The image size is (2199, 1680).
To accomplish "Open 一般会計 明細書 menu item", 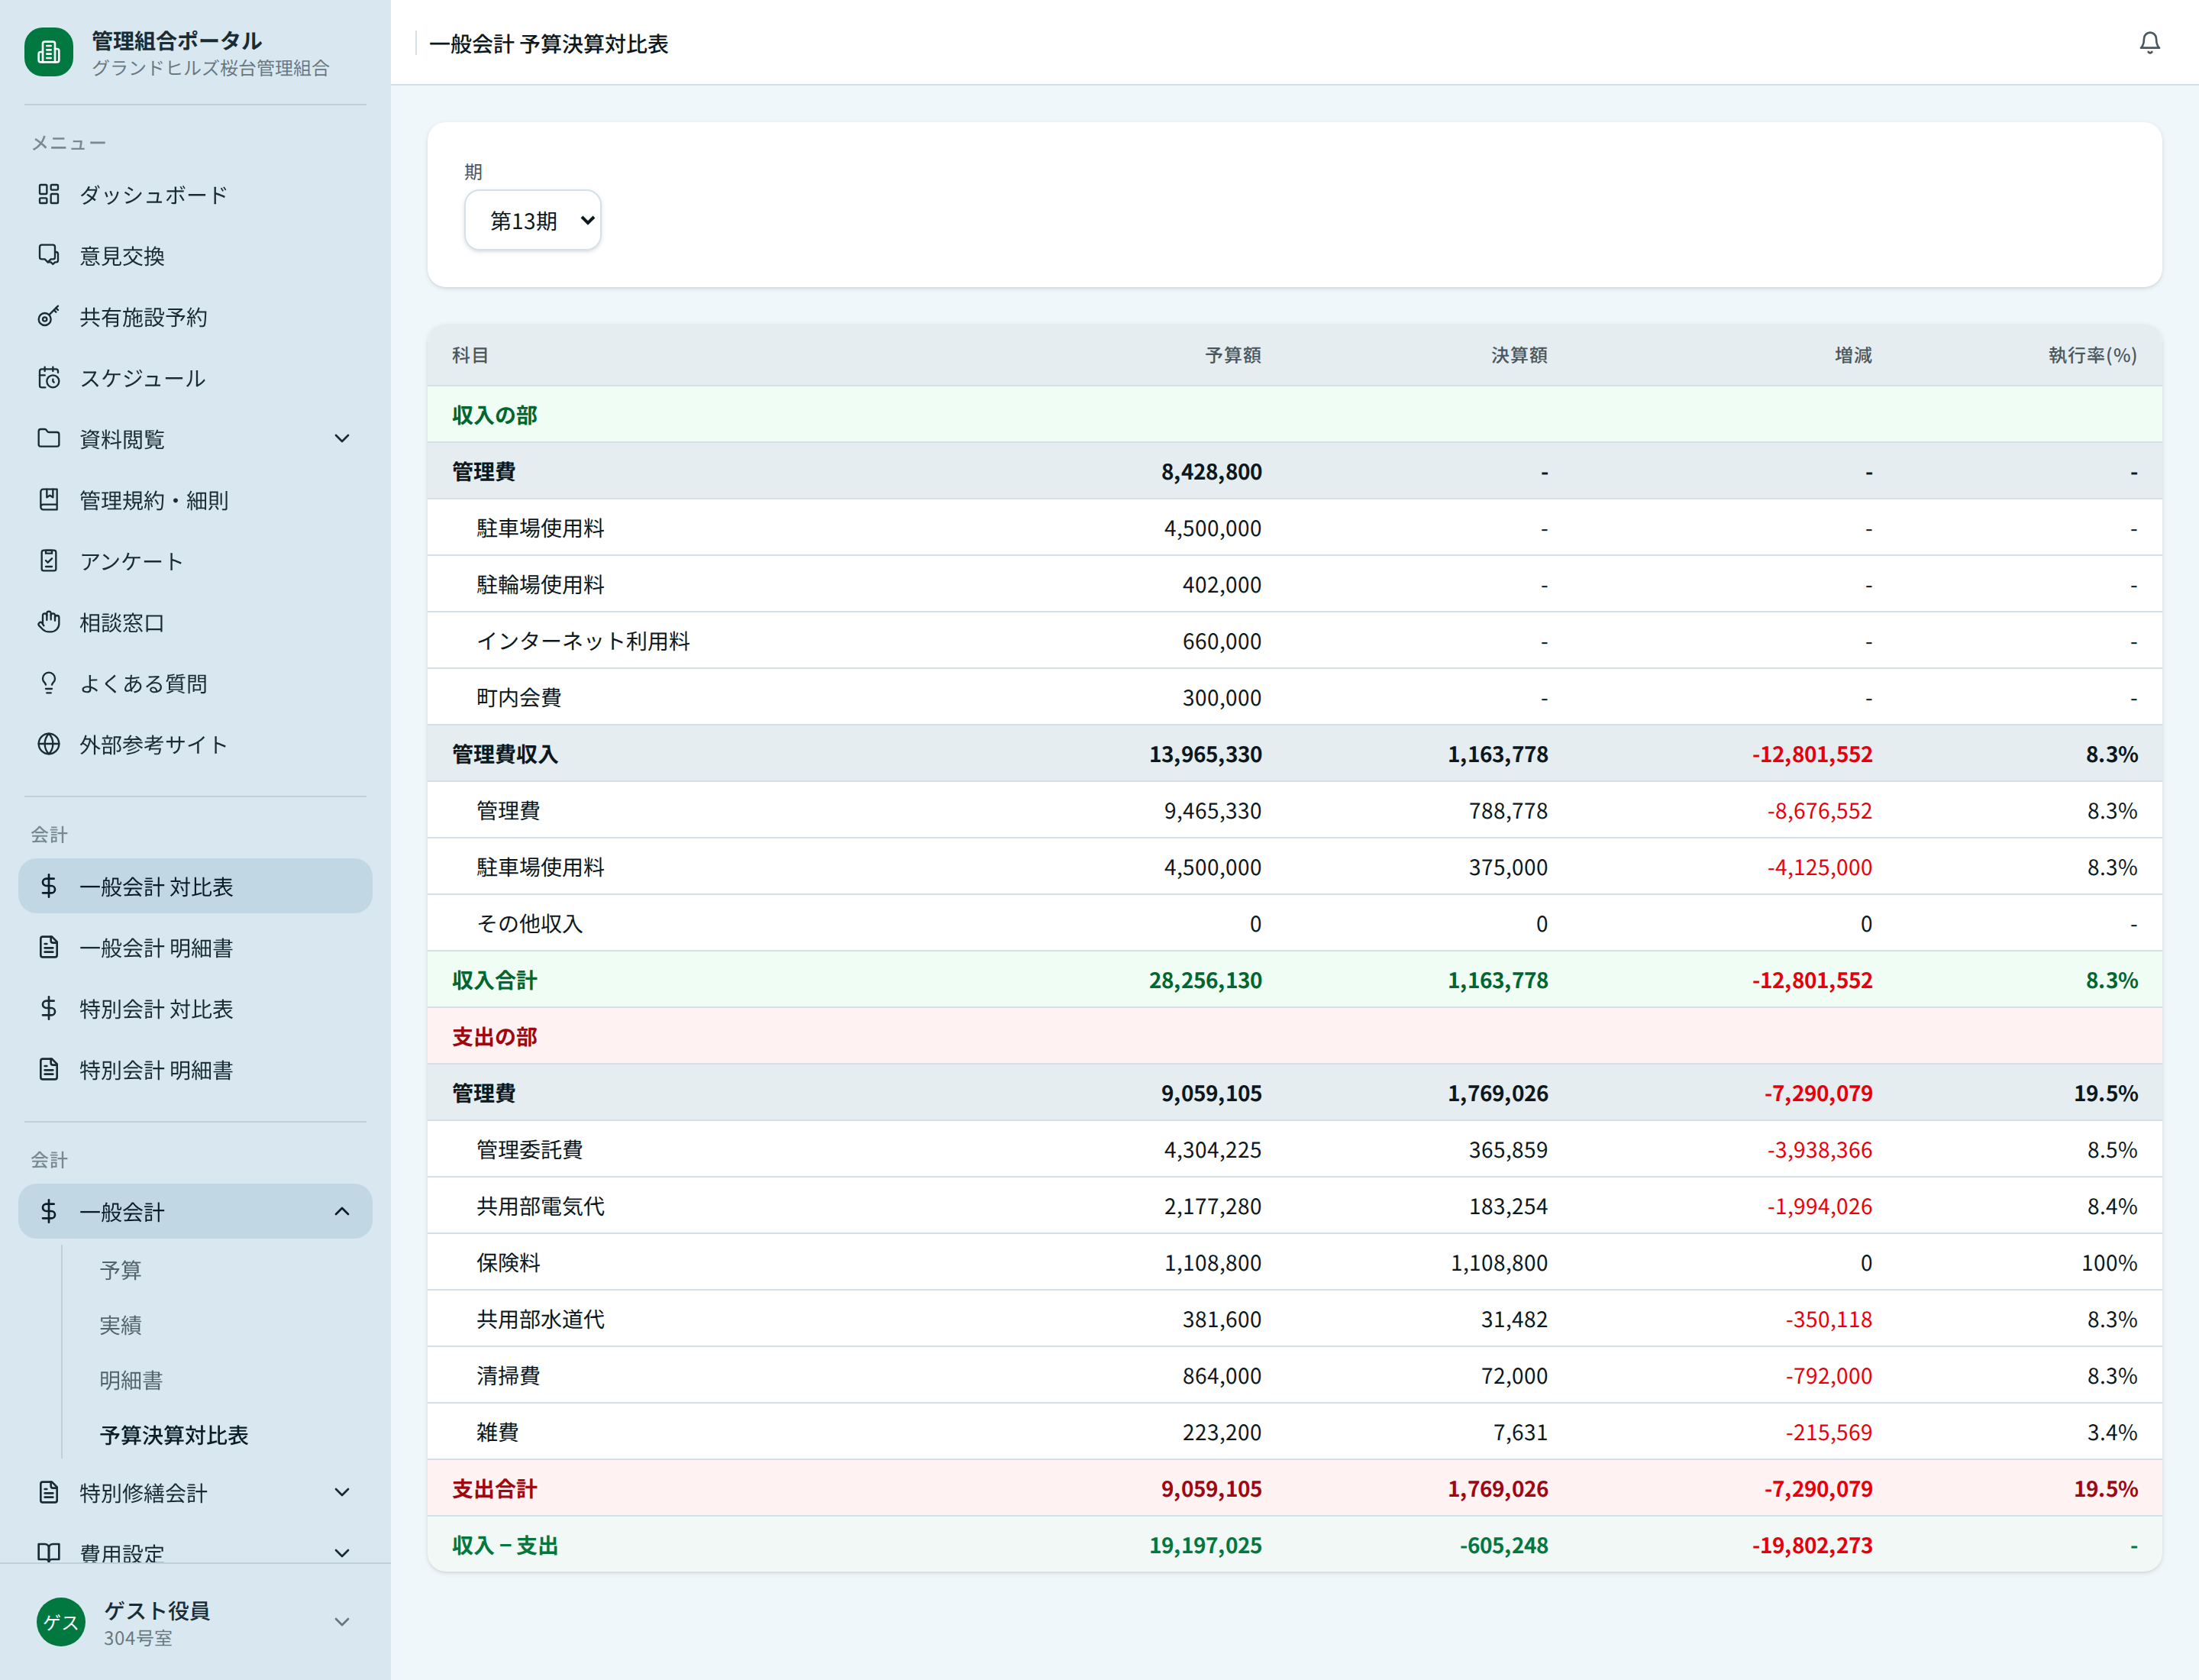I will [x=156, y=948].
